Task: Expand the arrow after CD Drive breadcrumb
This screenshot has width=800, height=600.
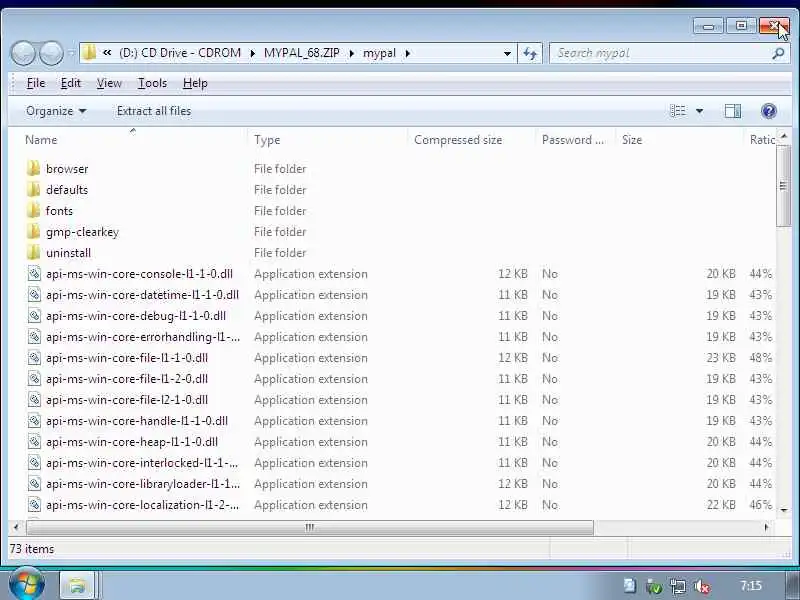Action: (x=252, y=53)
